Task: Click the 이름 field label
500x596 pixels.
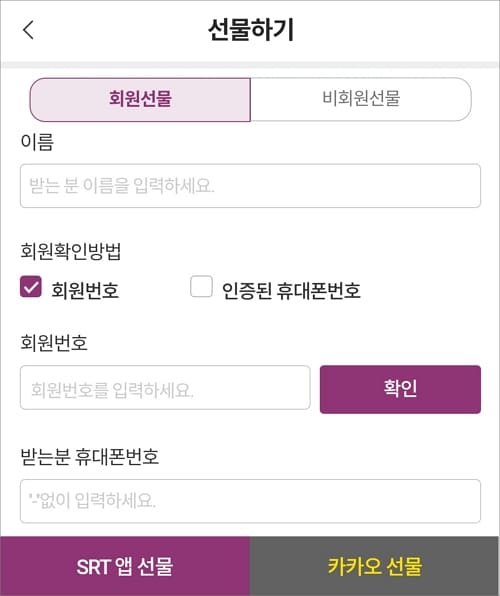Action: pos(37,142)
